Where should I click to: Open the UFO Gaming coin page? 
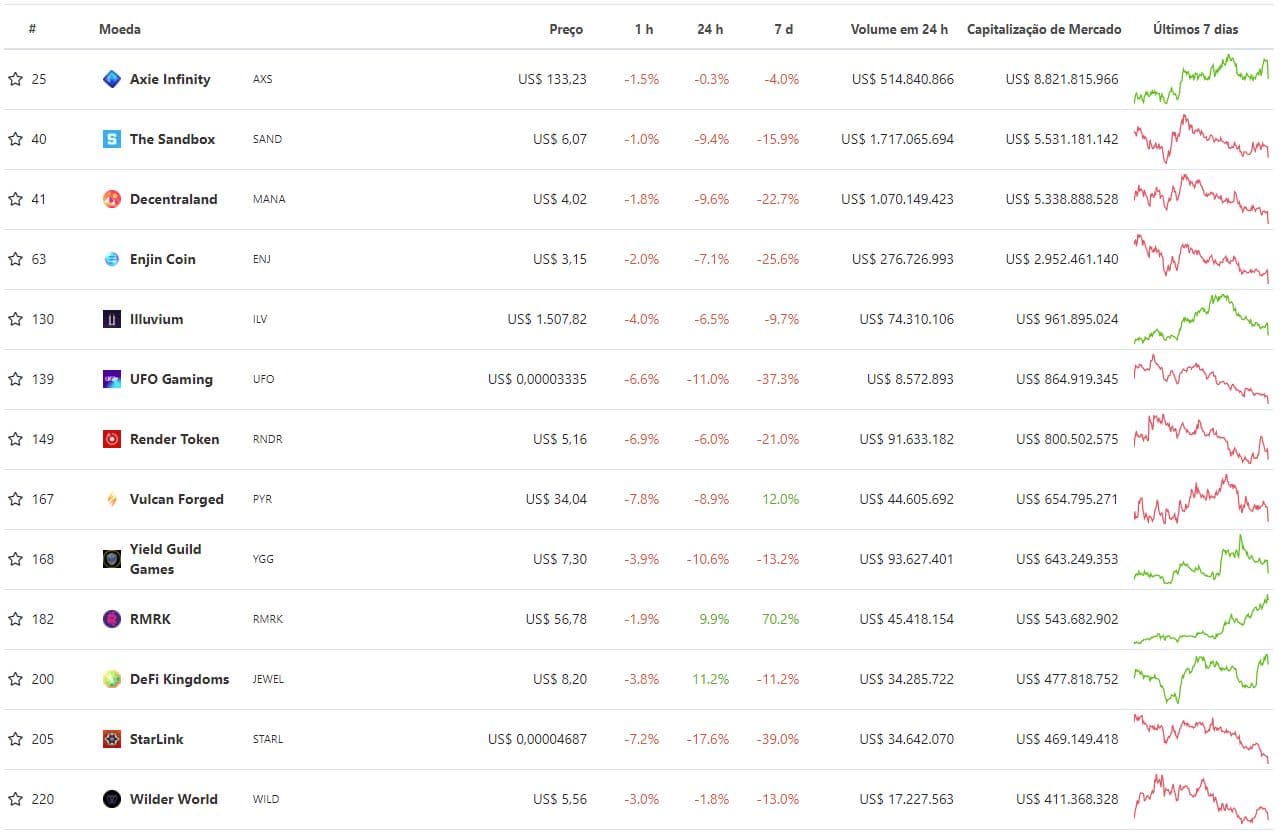[x=171, y=379]
